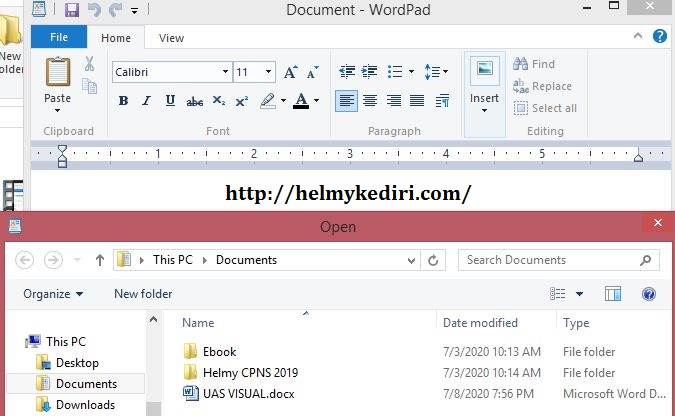Click the Copy icon in Clipboard group
The image size is (675, 416).
[x=90, y=86]
